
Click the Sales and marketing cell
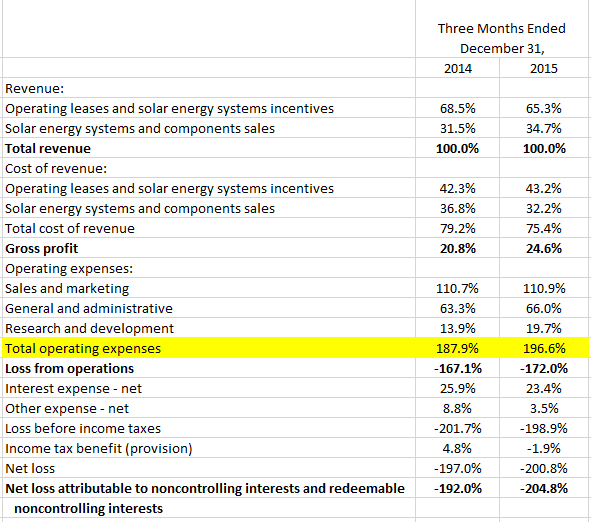(x=209, y=288)
